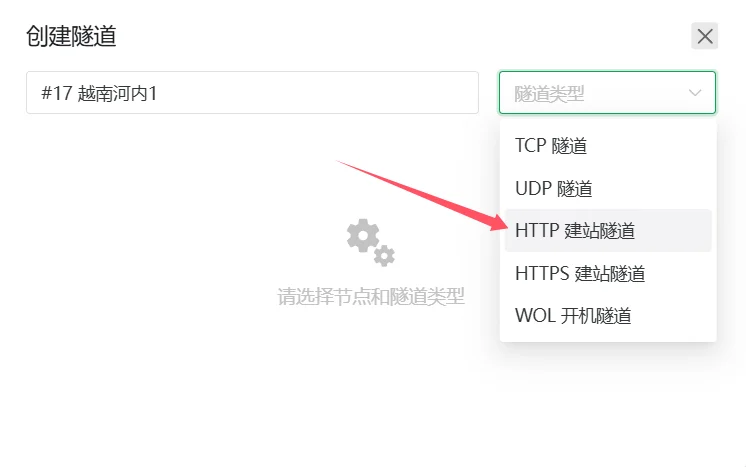The height and width of the screenshot is (467, 746).
Task: Click the large gear icon in the empty state
Action: click(x=363, y=235)
